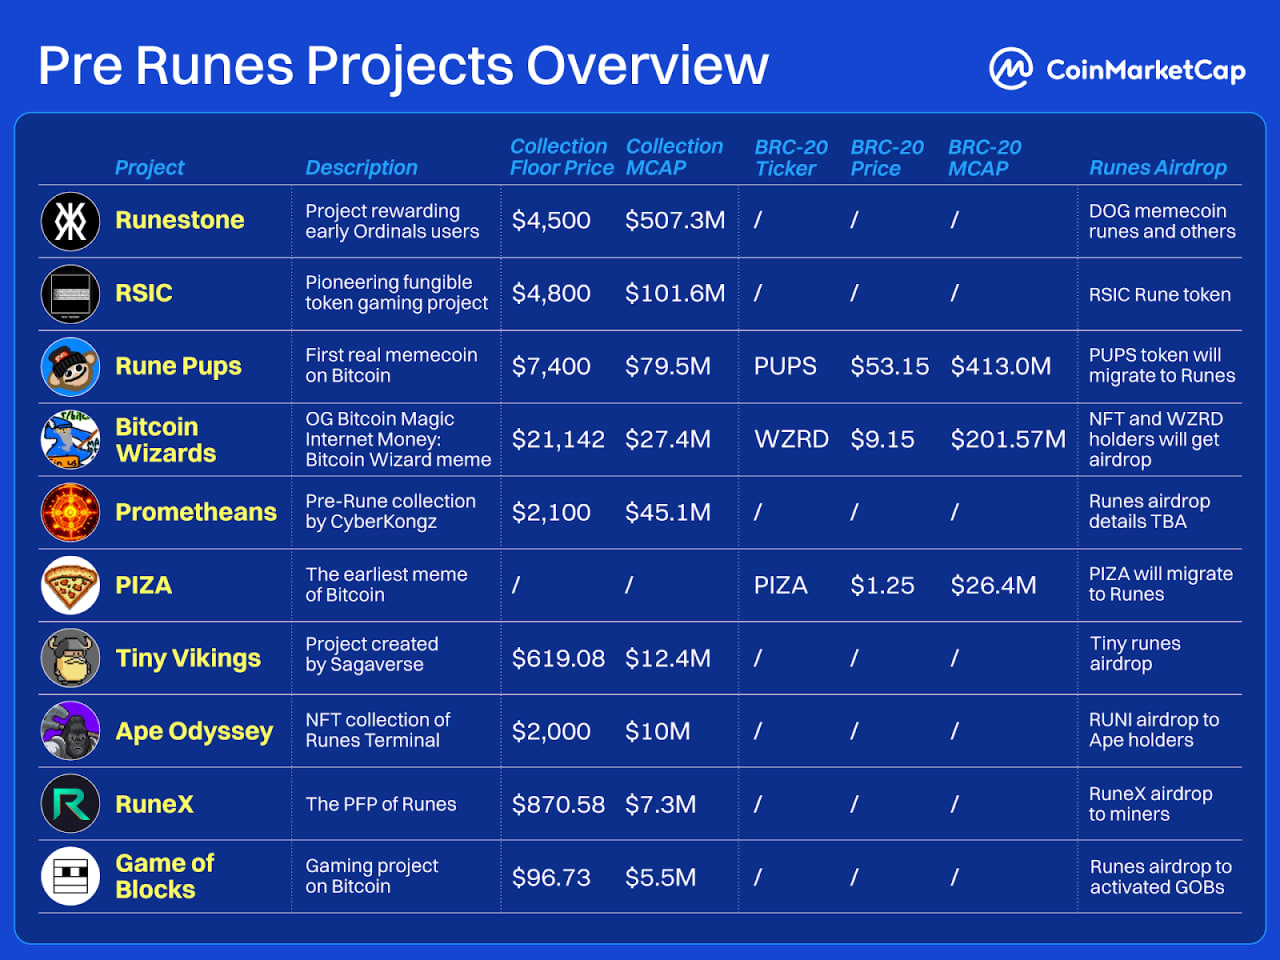Screen dimensions: 1280x960
Task: Click the Pre-Rune collection by CyberKongz description
Action: [390, 511]
